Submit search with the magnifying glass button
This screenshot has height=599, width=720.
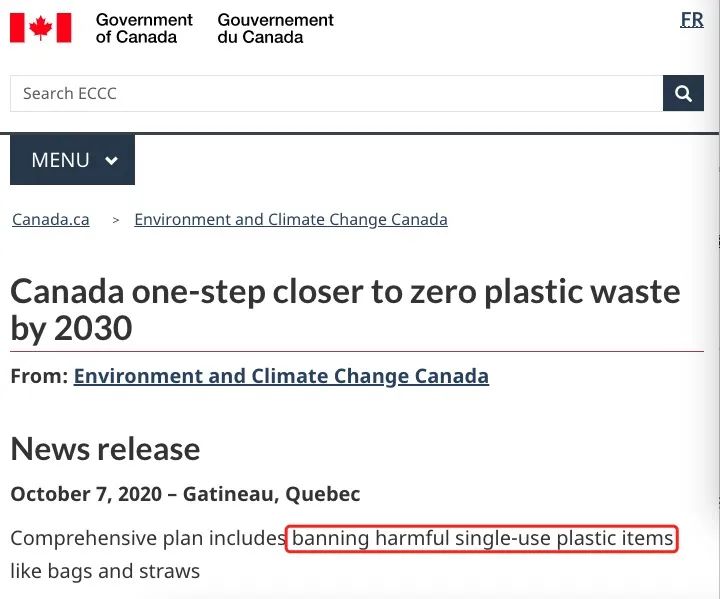coord(683,93)
